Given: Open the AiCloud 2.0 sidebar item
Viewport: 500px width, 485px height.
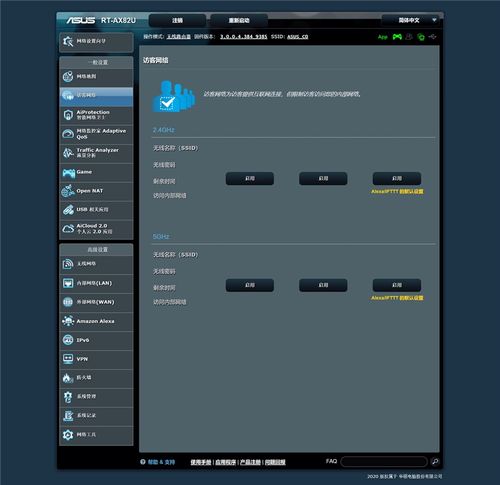Looking at the screenshot, I should pyautogui.click(x=96, y=229).
